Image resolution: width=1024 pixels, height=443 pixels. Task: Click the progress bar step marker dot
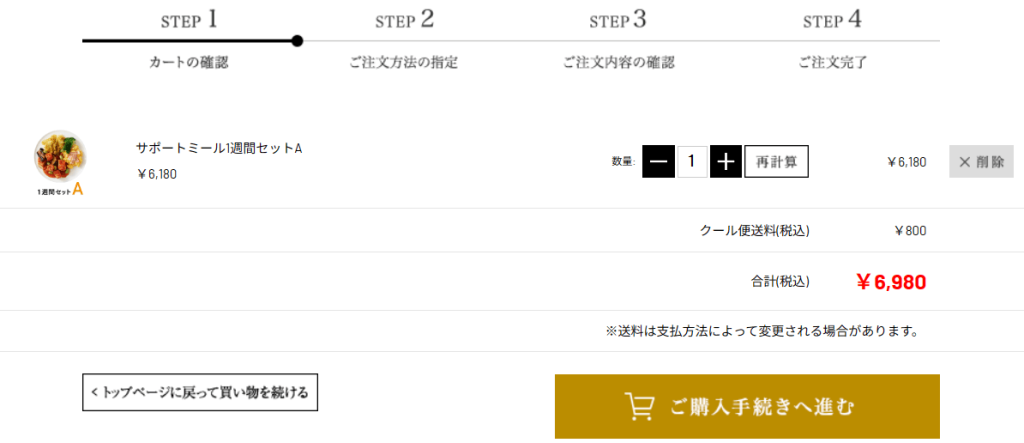coord(297,41)
